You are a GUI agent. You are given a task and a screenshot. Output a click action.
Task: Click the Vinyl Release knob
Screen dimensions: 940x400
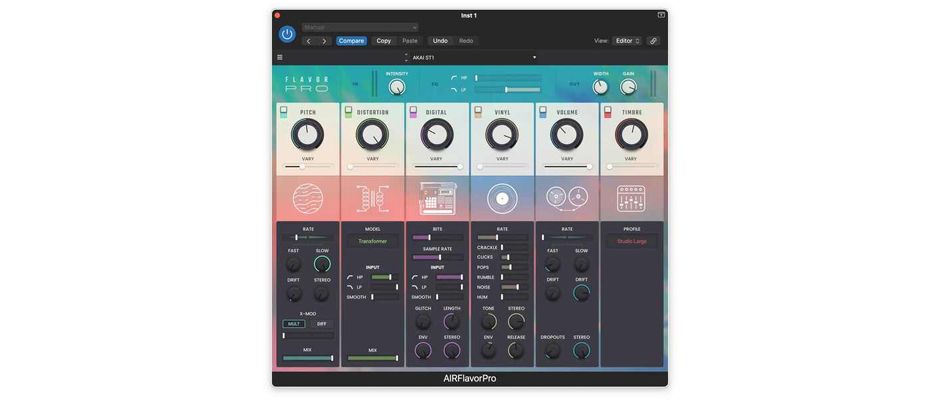[516, 350]
